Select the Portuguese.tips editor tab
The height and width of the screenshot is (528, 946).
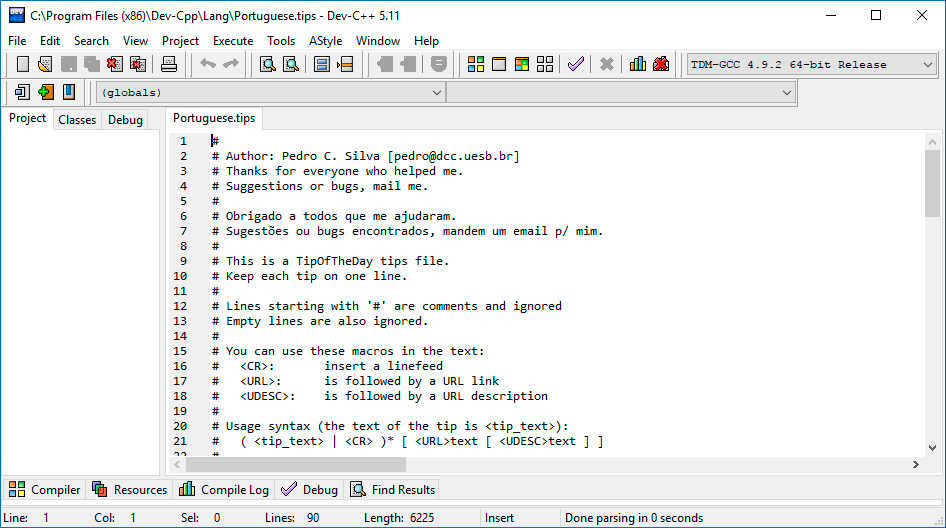click(x=214, y=118)
